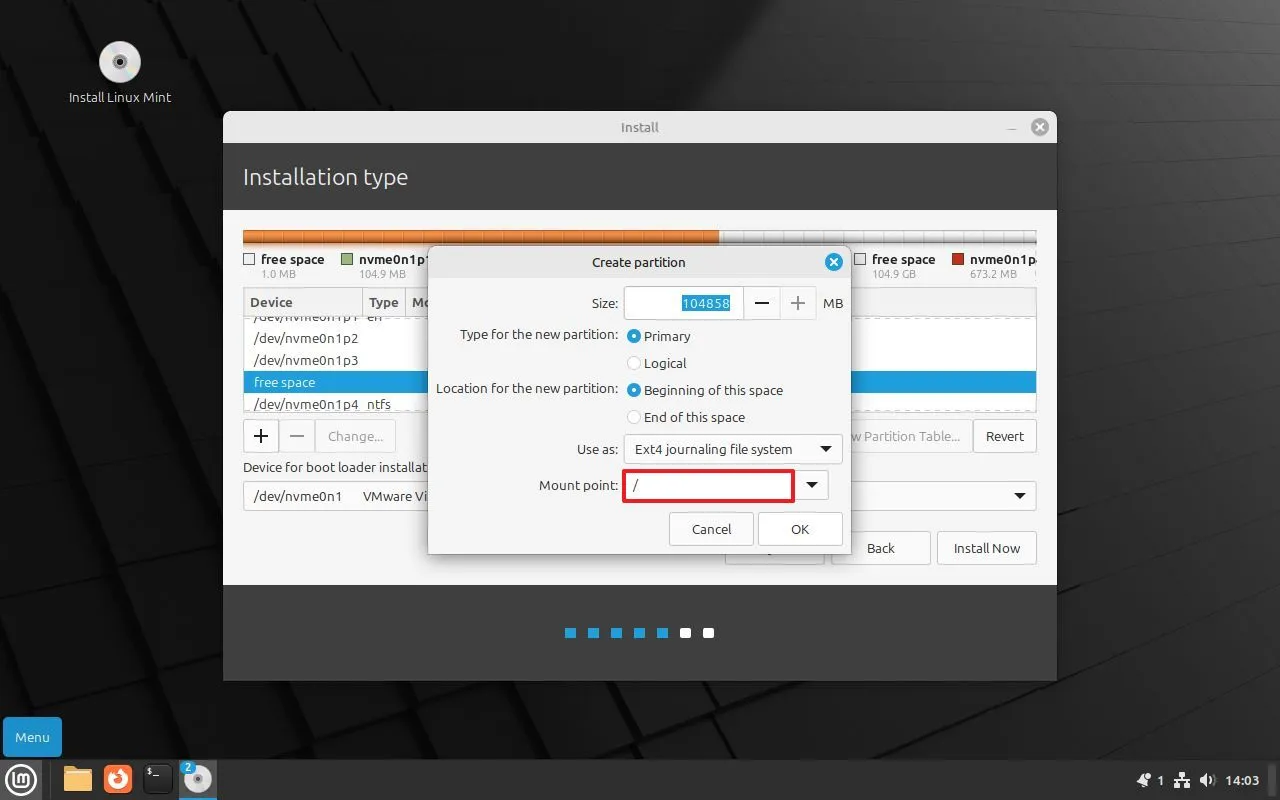Decrease the partition size with the minus stepper
The height and width of the screenshot is (800, 1280).
click(x=761, y=302)
